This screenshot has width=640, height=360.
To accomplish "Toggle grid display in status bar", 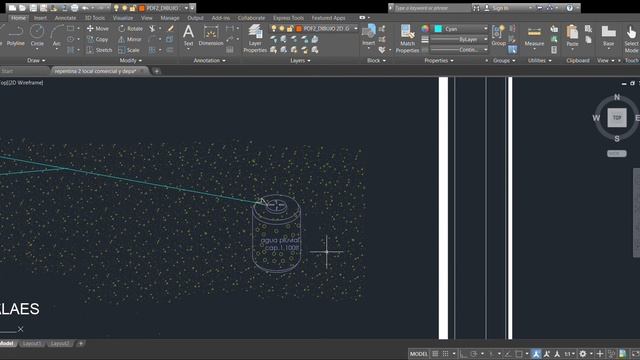I will pos(436,354).
